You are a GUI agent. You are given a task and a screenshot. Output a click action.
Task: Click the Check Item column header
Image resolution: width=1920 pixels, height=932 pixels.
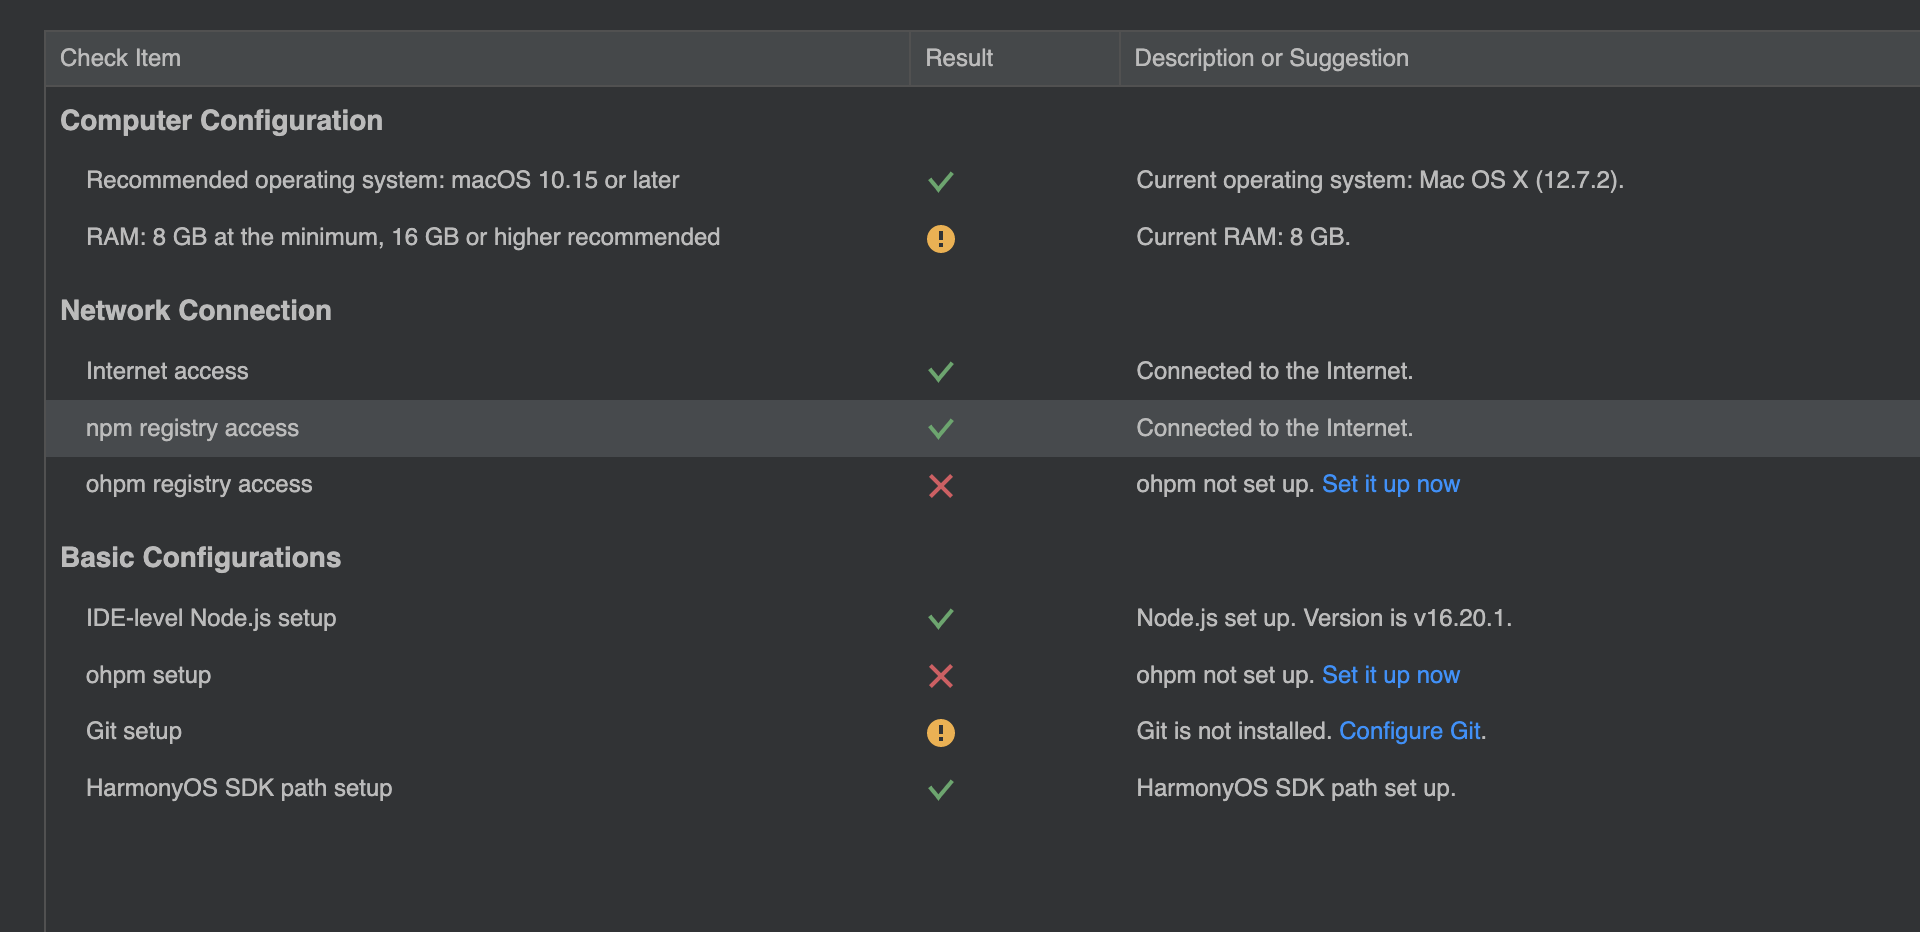tap(120, 58)
